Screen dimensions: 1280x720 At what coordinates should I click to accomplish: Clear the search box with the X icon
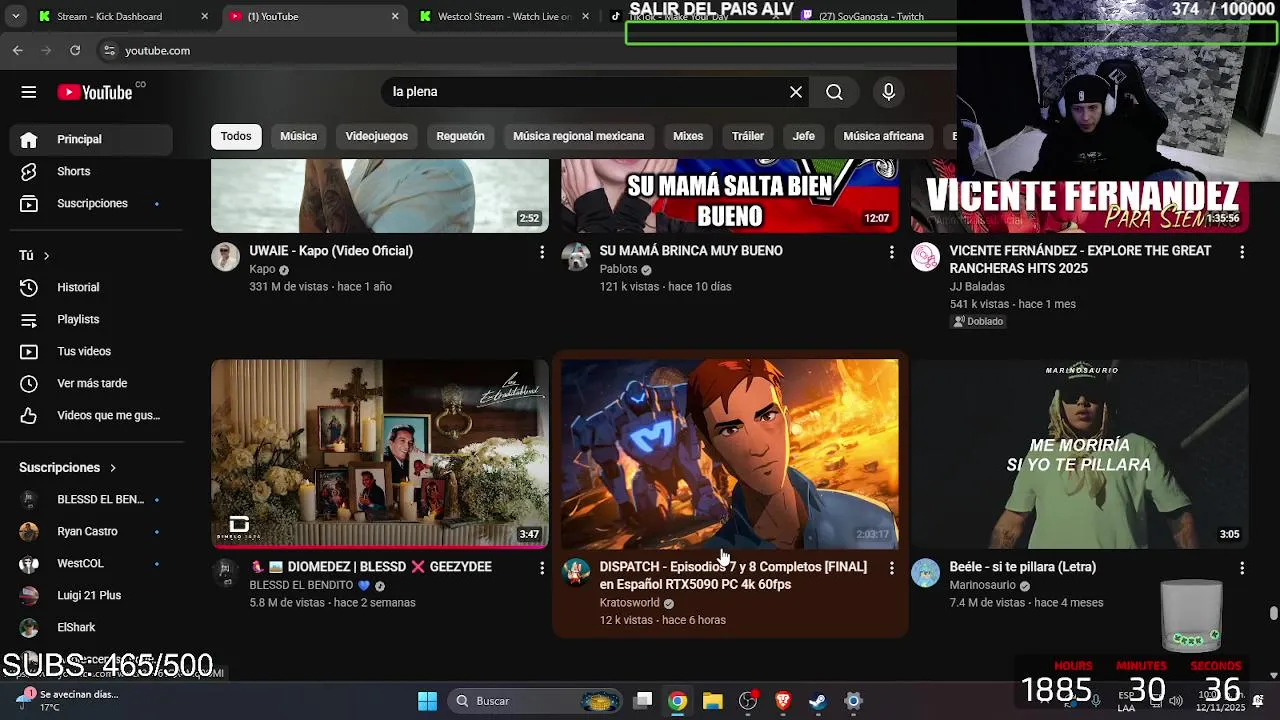(796, 92)
